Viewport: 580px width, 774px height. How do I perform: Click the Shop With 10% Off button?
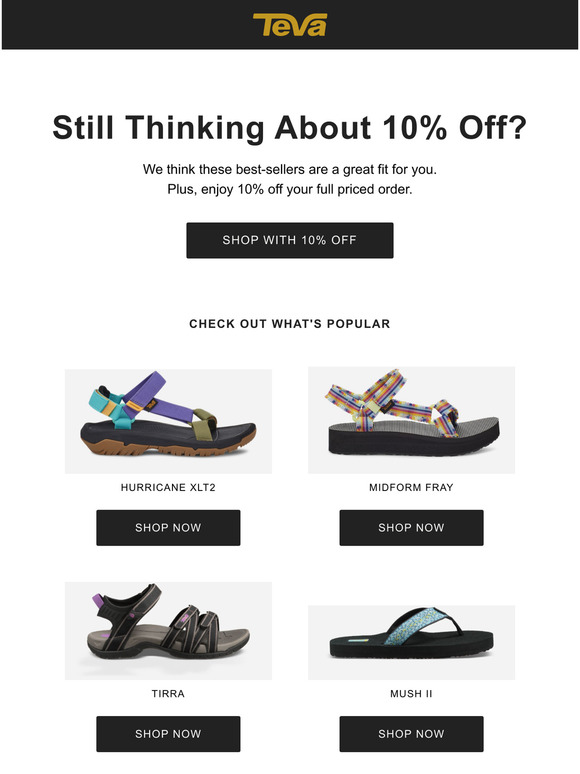click(290, 240)
